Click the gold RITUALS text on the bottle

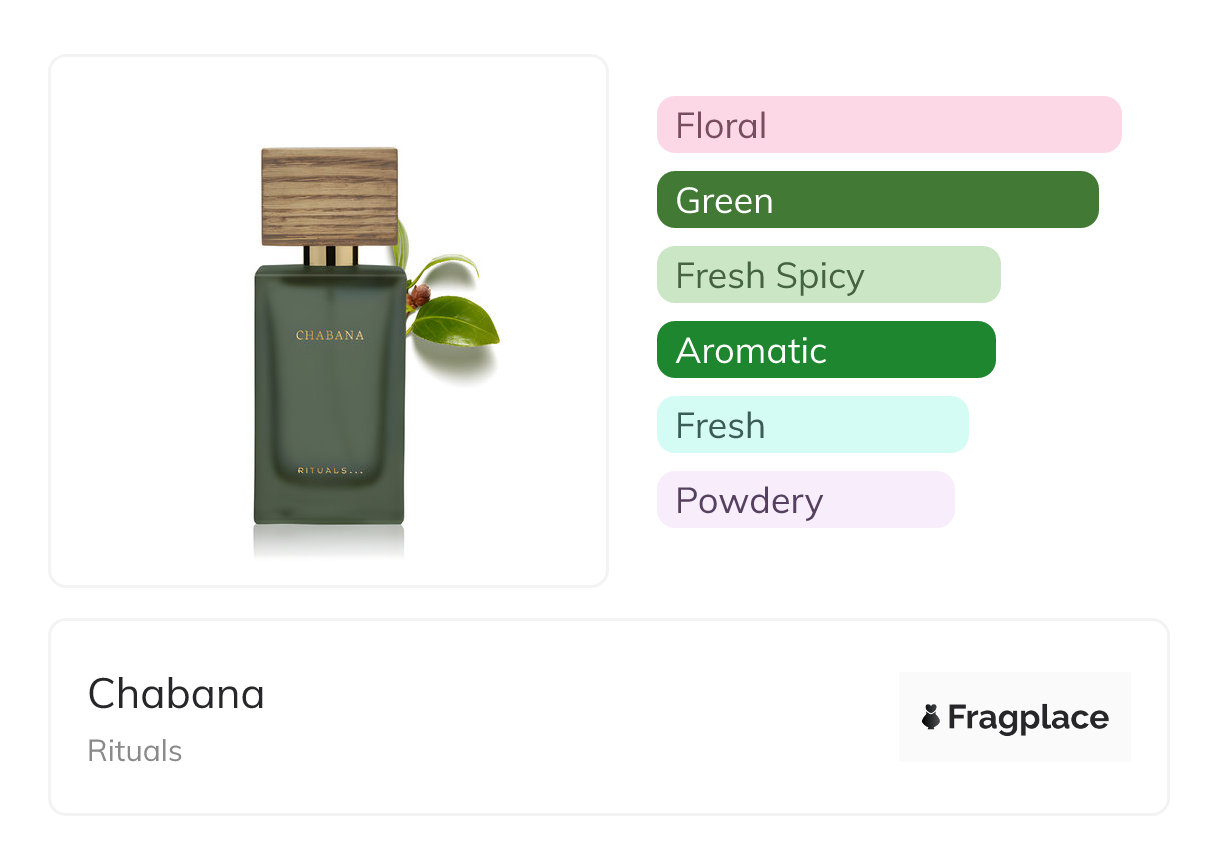pyautogui.click(x=329, y=471)
